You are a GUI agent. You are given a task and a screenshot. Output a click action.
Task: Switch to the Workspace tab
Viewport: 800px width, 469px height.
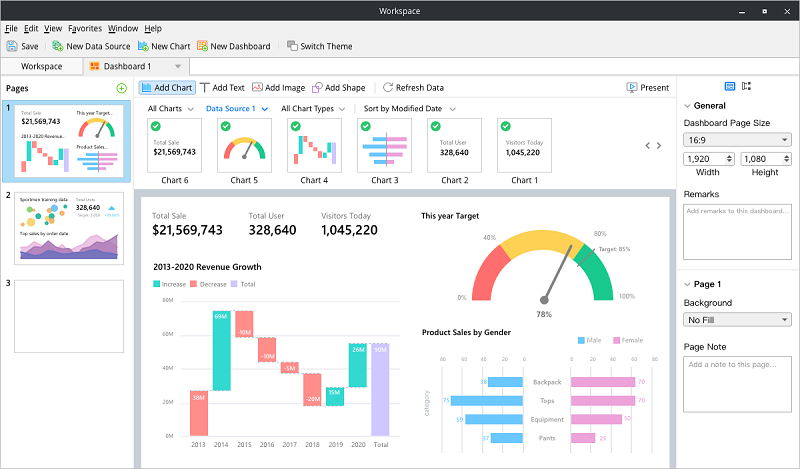tap(41, 66)
